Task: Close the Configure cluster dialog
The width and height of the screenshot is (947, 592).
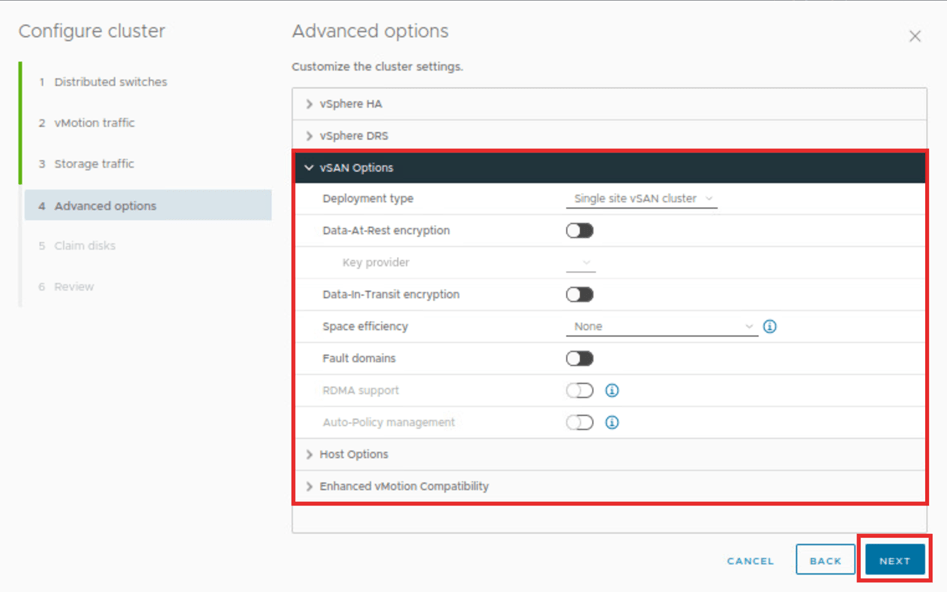Action: (914, 36)
